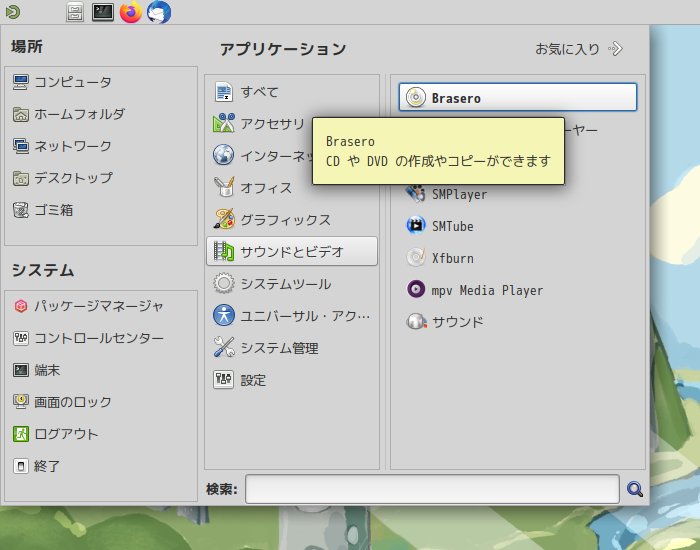Select the サウンドとビデオ category
Screen dimensions: 700x550
point(292,251)
